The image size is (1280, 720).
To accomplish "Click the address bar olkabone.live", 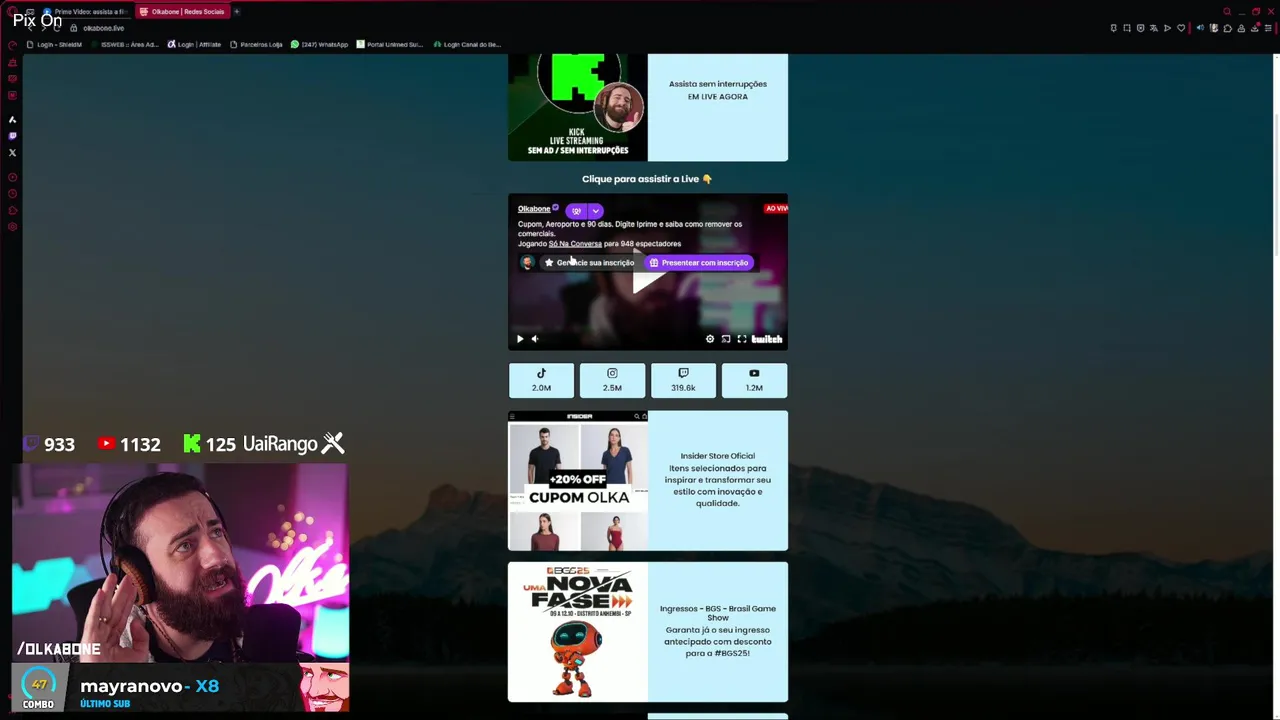I will tap(103, 28).
